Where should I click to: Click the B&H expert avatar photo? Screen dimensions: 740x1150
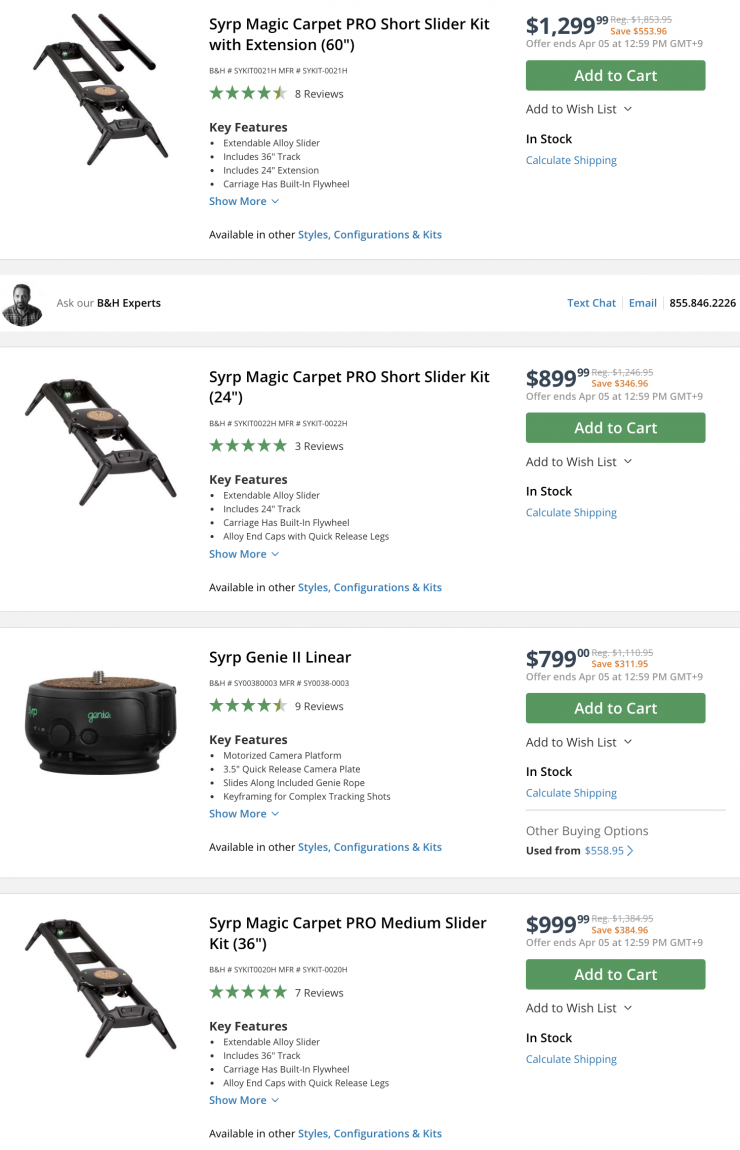(22, 304)
